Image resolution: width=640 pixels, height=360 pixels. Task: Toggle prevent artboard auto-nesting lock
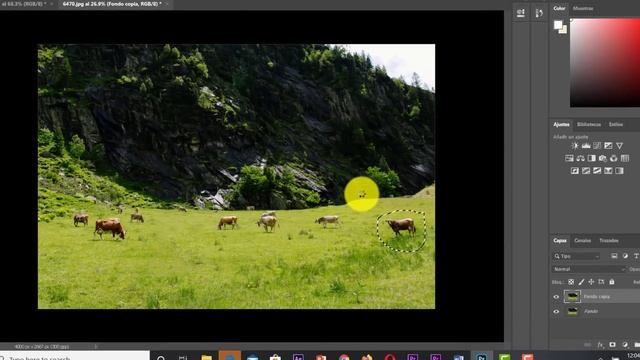601,282
